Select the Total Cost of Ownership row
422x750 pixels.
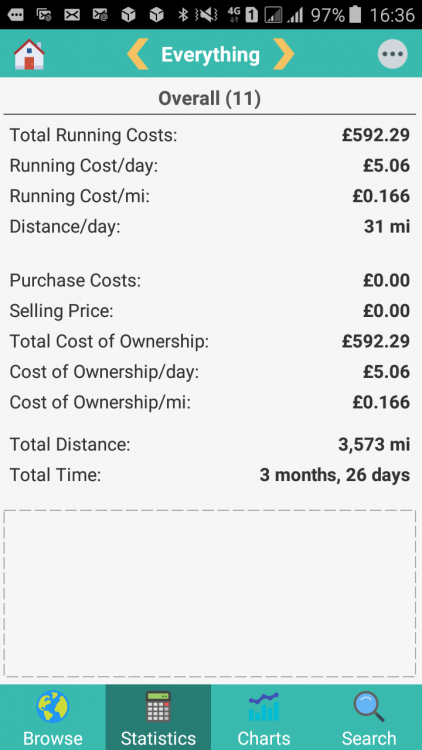click(x=210, y=342)
